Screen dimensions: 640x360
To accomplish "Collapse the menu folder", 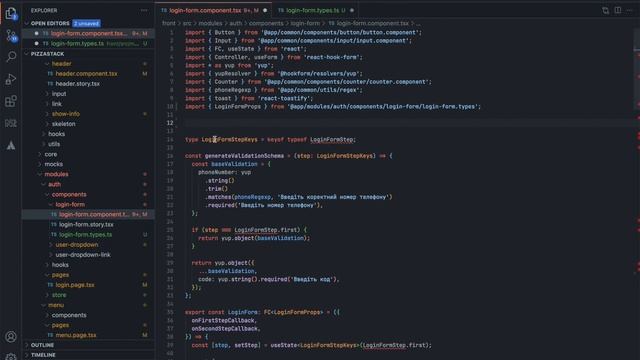I will click(56, 305).
